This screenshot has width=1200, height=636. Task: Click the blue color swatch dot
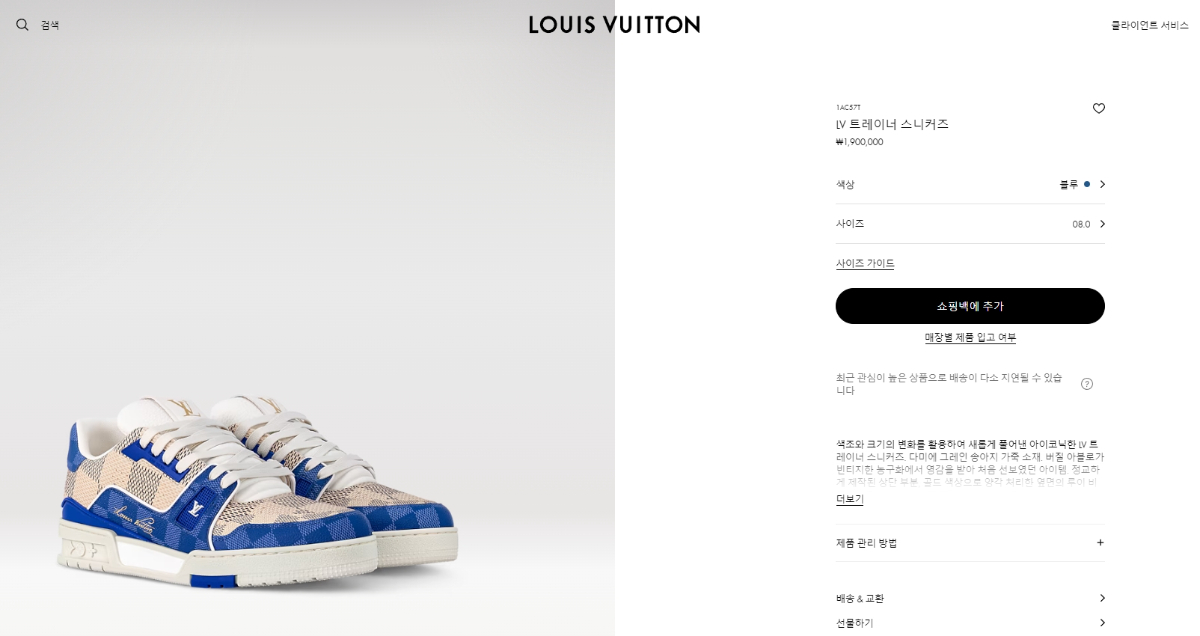pyautogui.click(x=1087, y=184)
